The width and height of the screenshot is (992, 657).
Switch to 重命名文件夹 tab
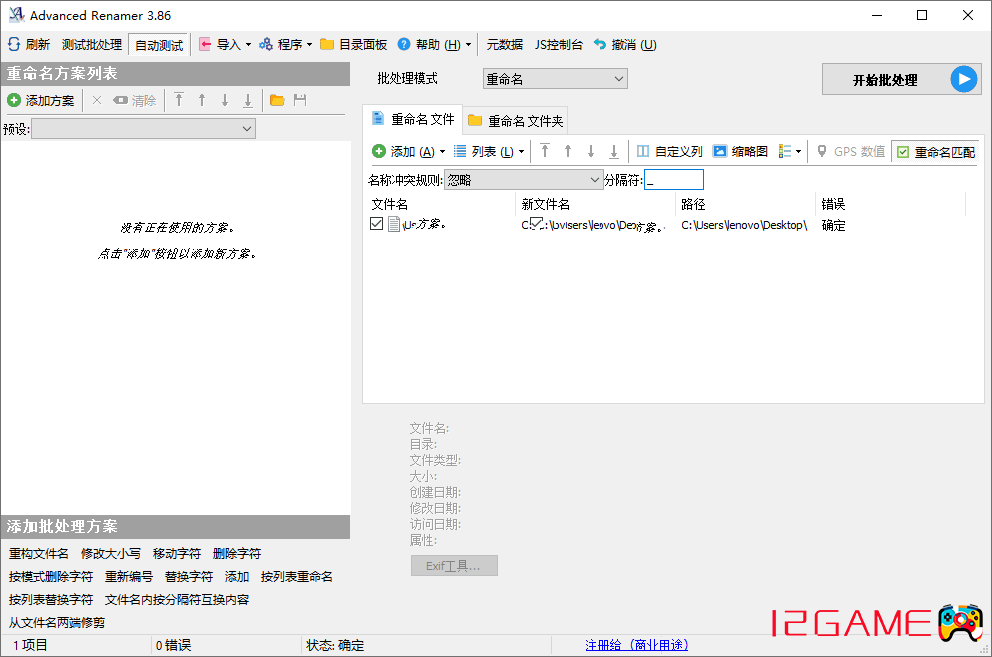[516, 121]
